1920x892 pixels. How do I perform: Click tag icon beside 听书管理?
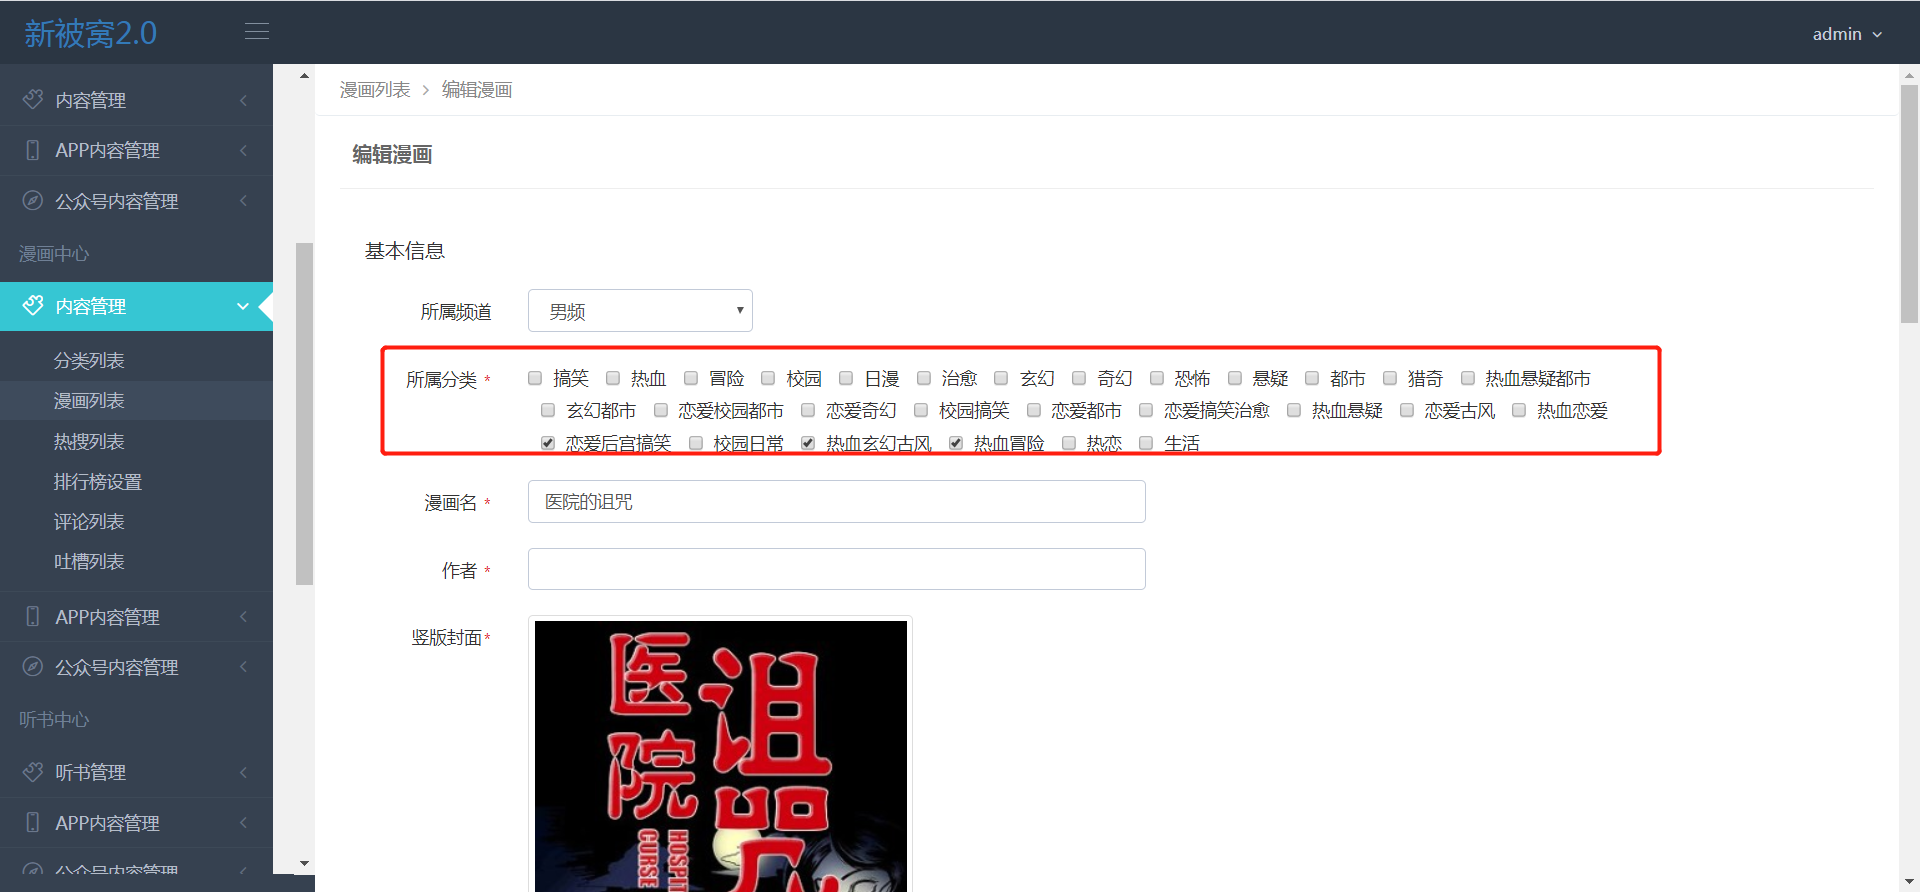pyautogui.click(x=33, y=772)
